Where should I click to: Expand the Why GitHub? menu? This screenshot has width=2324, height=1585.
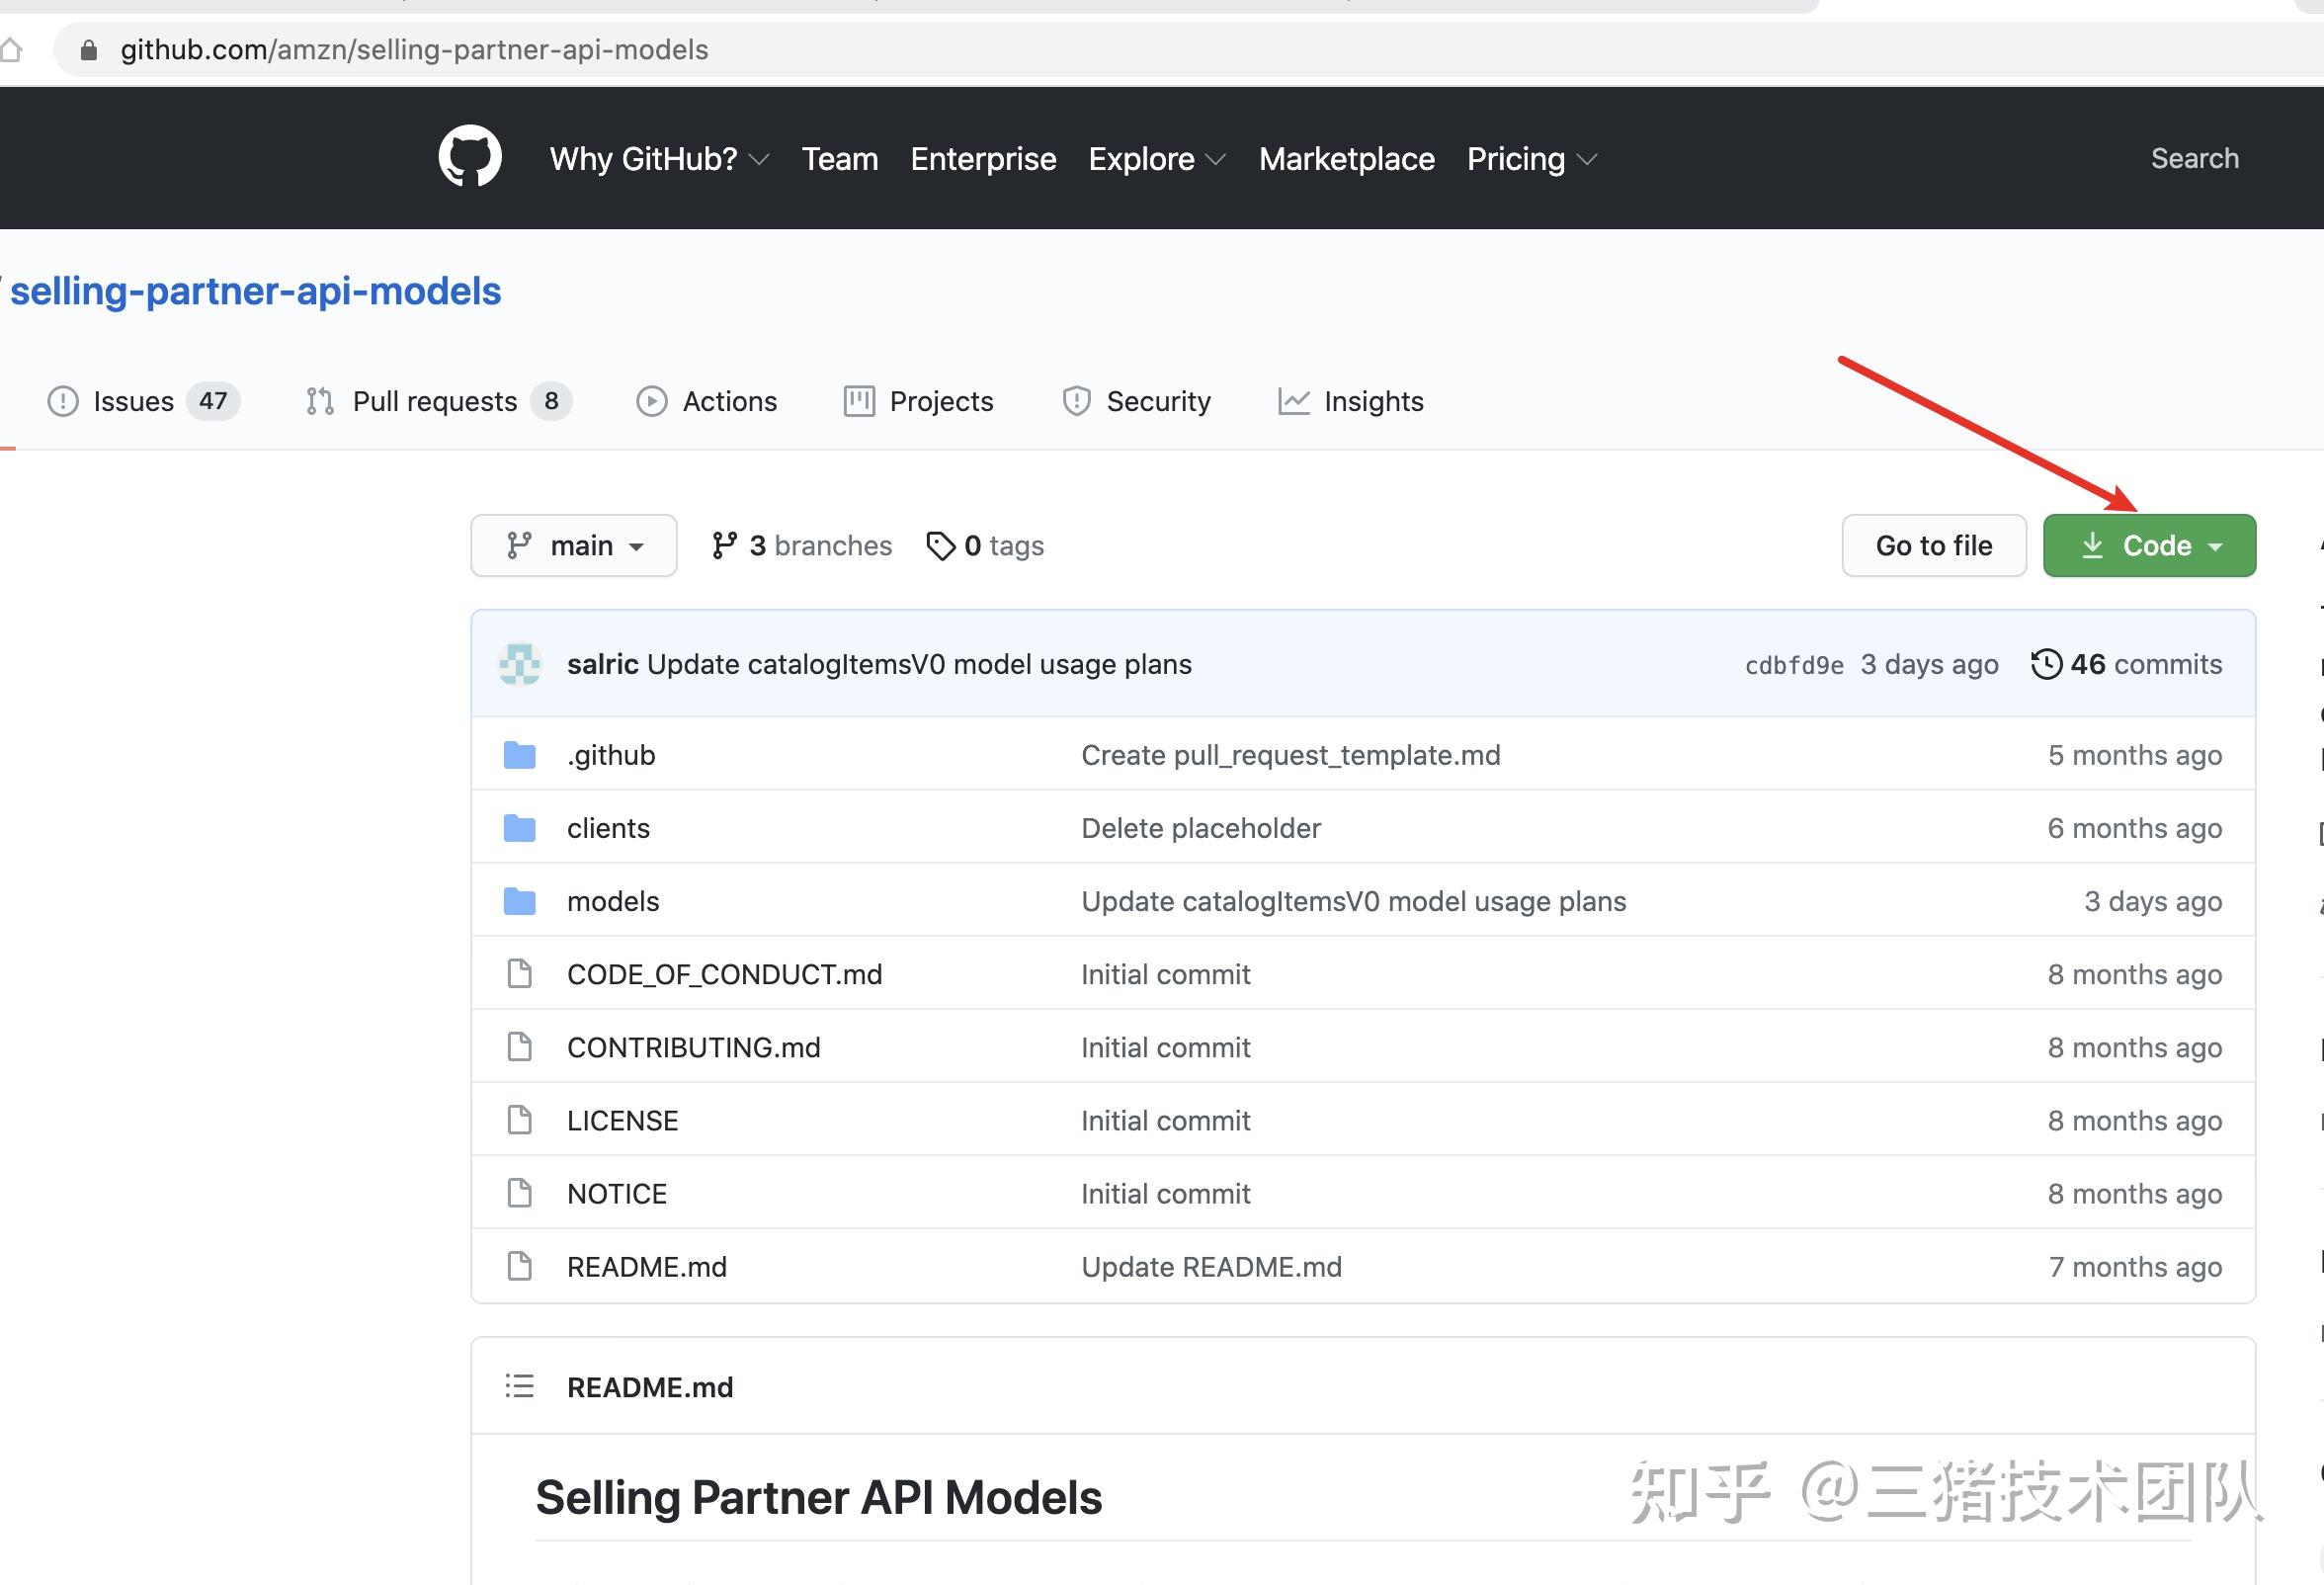click(659, 159)
